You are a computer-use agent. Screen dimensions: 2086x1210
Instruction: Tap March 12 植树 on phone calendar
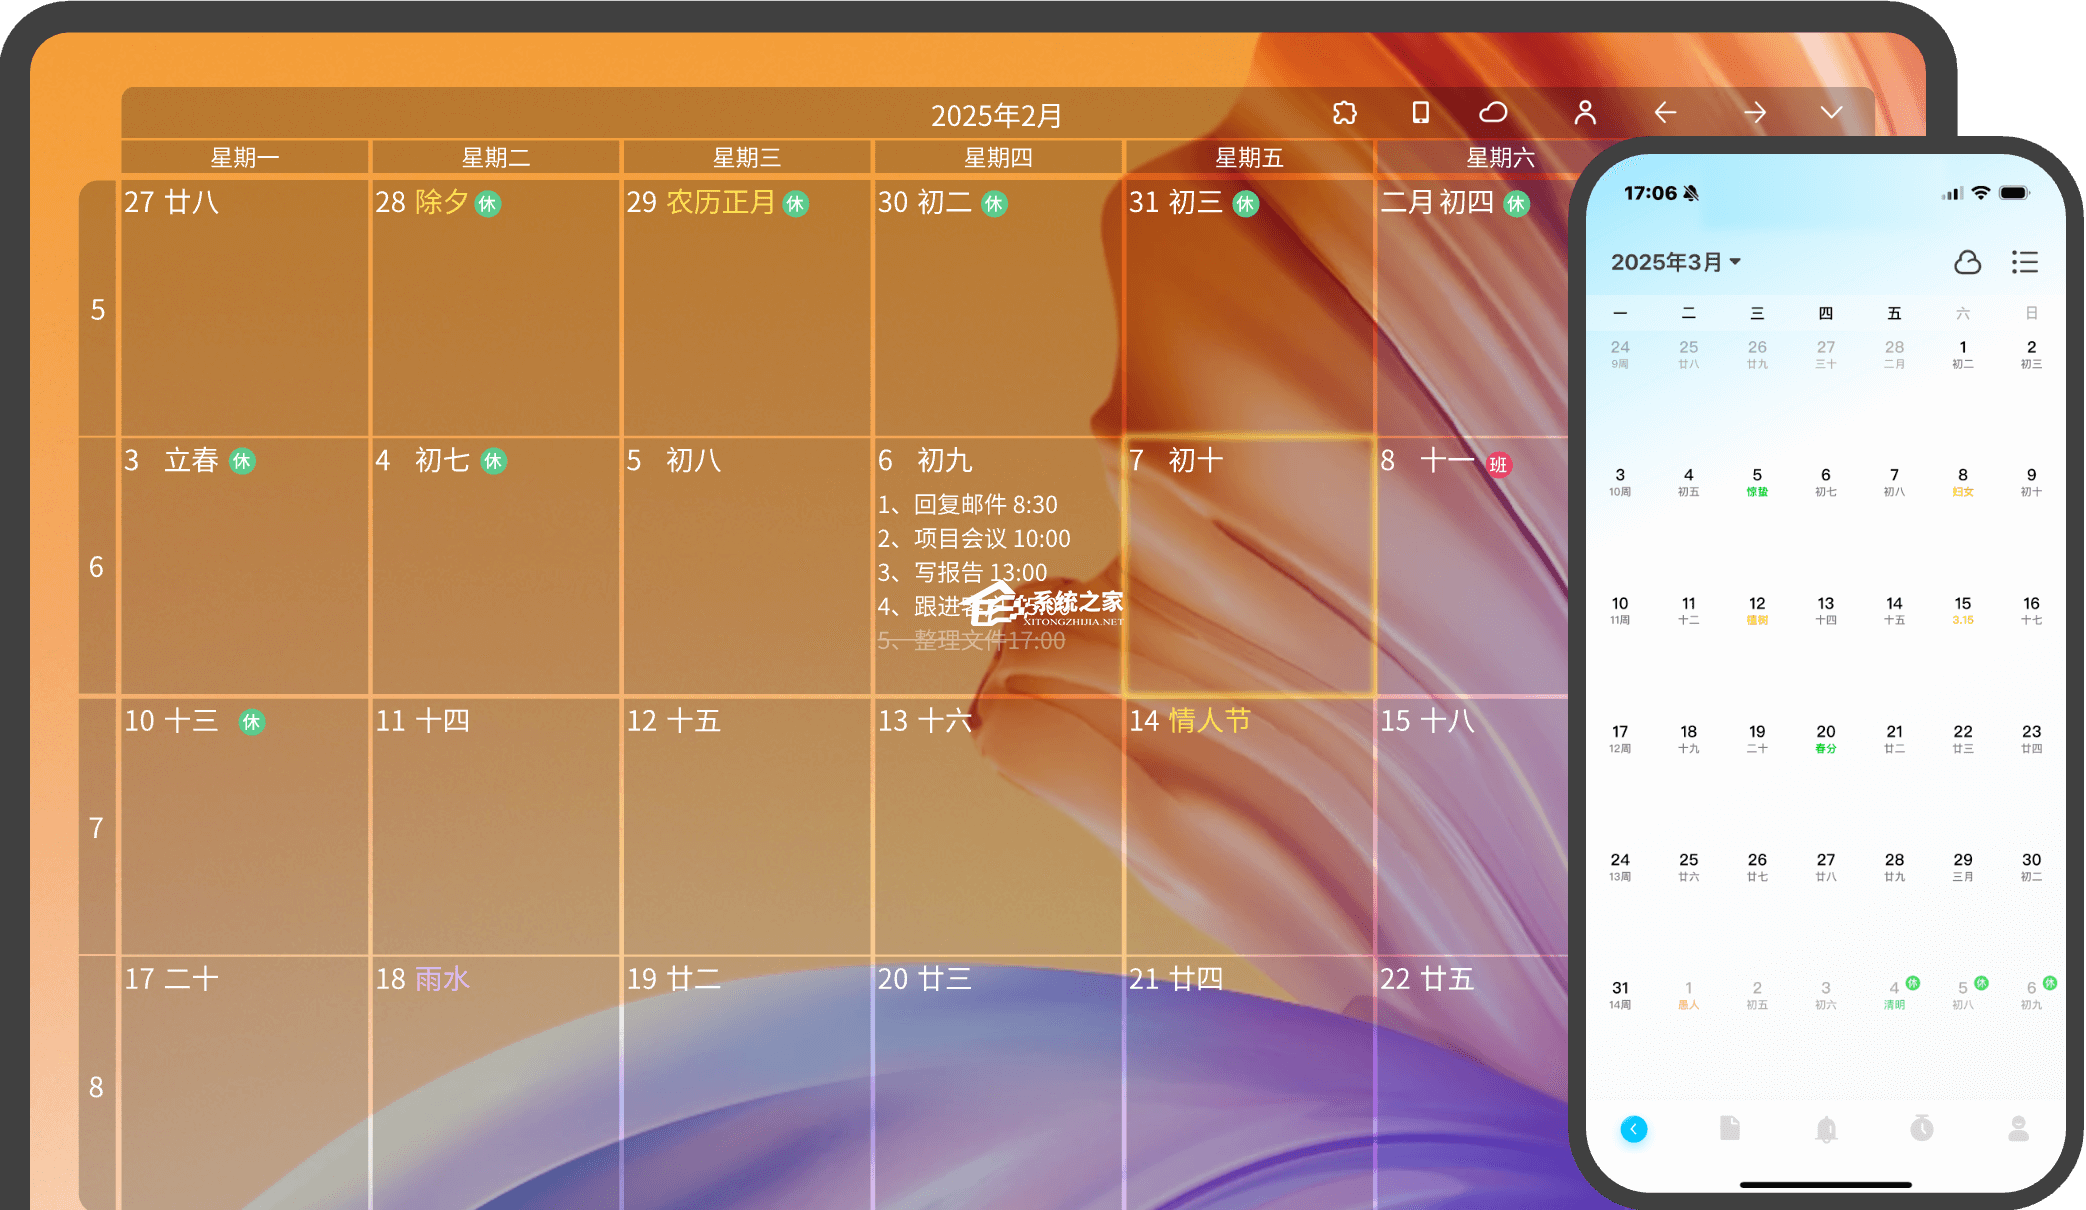point(1757,610)
